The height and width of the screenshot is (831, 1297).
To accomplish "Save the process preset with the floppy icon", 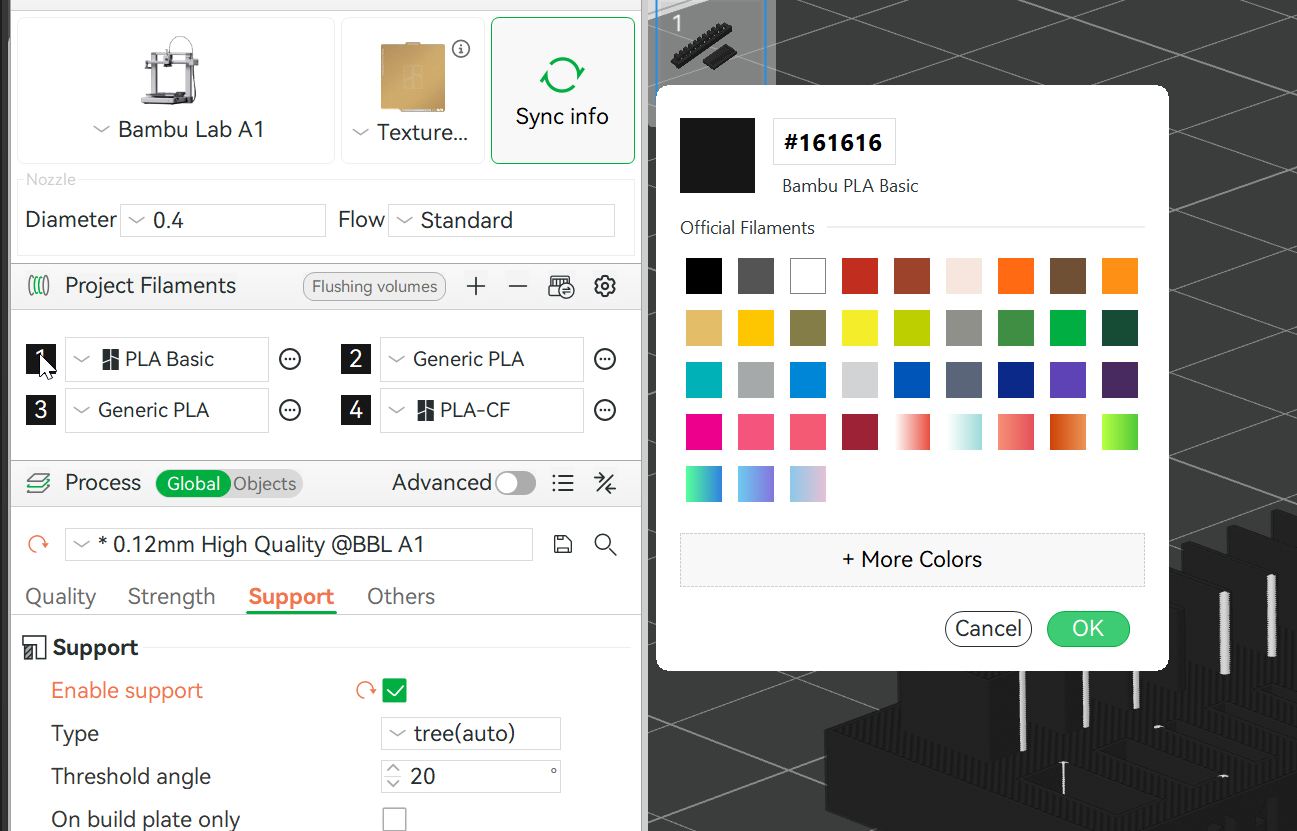I will tap(563, 544).
